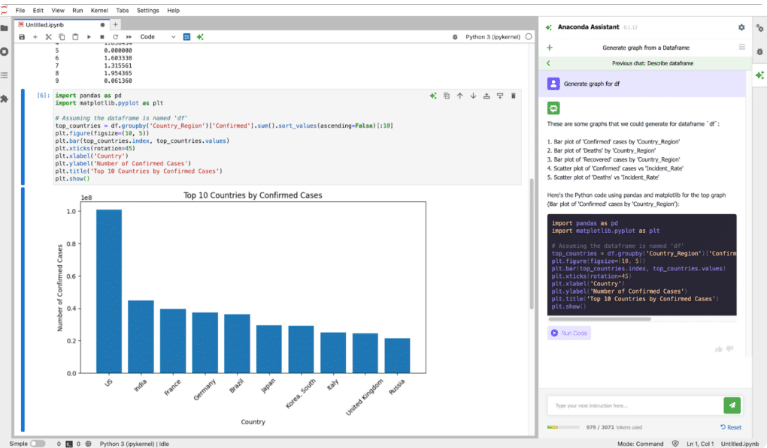Open the Run menu
Viewport: 767px width, 448px height.
[x=78, y=10]
